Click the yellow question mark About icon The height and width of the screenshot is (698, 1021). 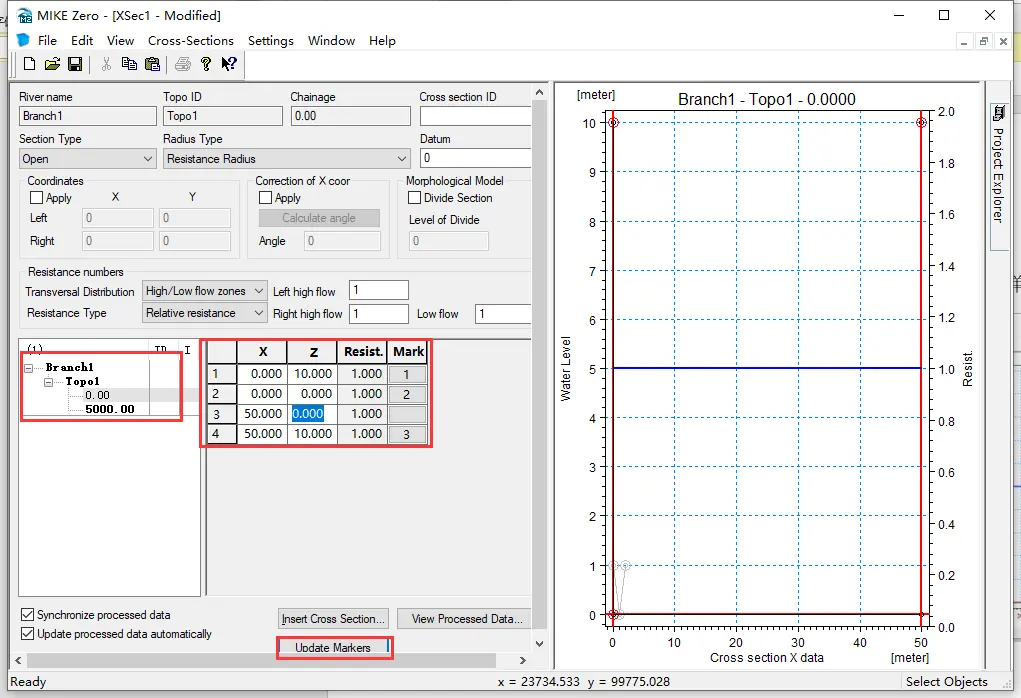pyautogui.click(x=206, y=64)
